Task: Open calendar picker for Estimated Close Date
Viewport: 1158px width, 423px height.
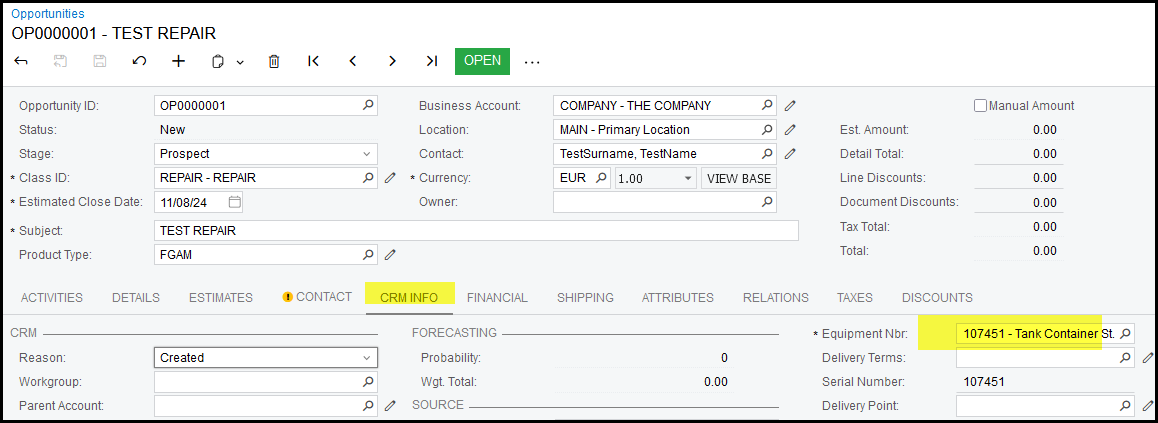Action: point(234,202)
